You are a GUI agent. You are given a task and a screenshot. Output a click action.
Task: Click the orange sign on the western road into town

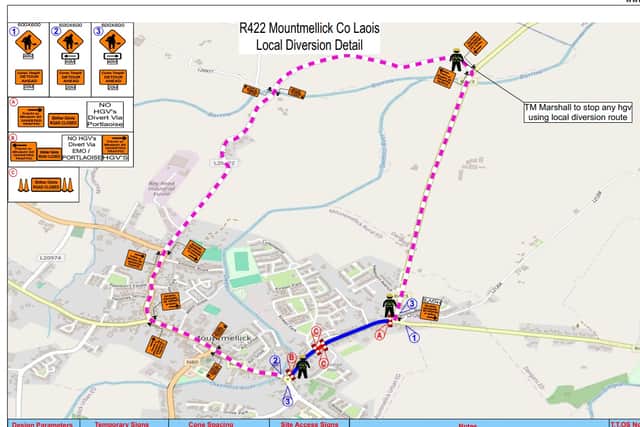pos(135,260)
